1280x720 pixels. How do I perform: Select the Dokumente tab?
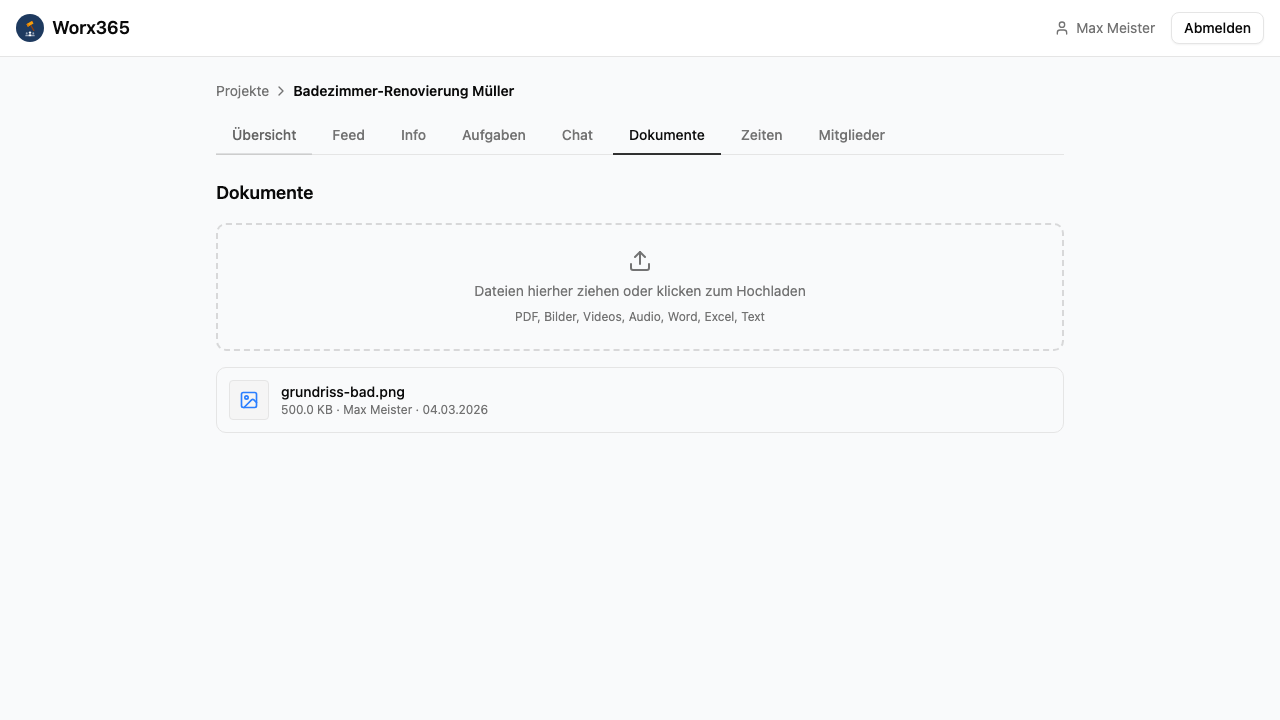[x=666, y=135]
